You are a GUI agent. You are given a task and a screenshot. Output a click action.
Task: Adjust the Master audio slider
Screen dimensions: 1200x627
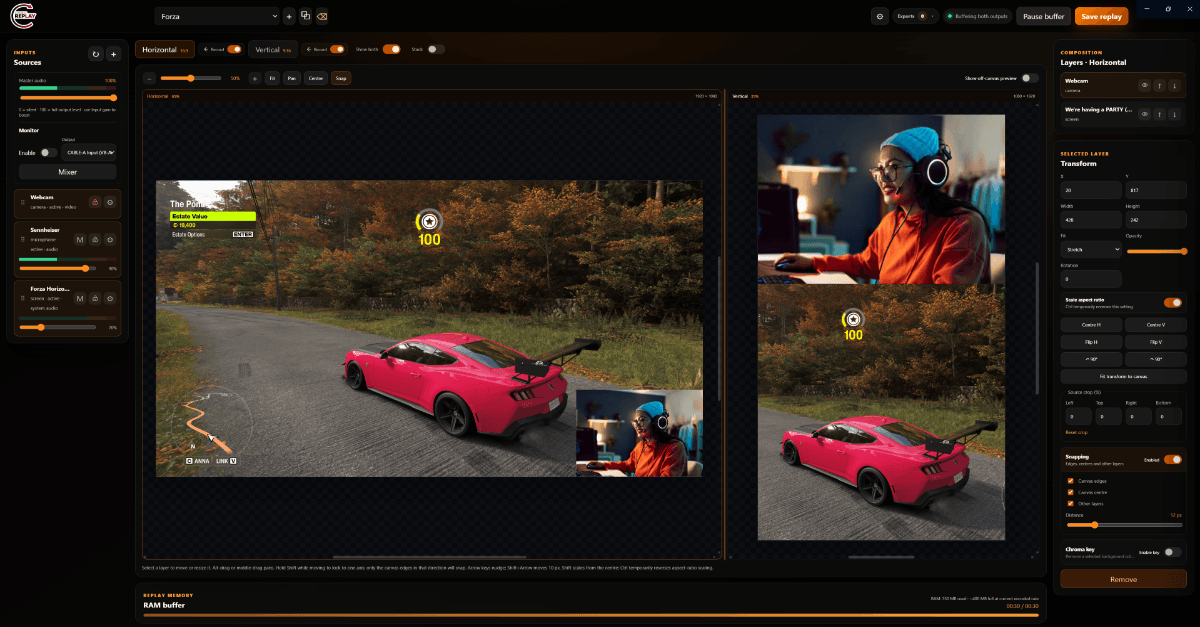[x=68, y=97]
